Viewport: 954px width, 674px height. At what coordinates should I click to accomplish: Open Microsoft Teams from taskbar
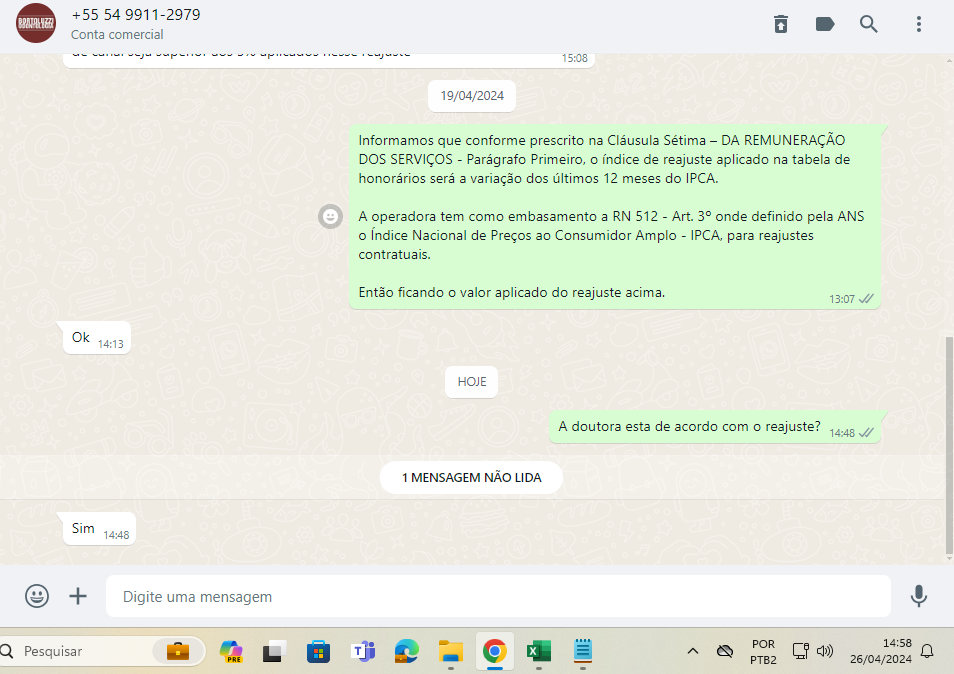(x=363, y=651)
